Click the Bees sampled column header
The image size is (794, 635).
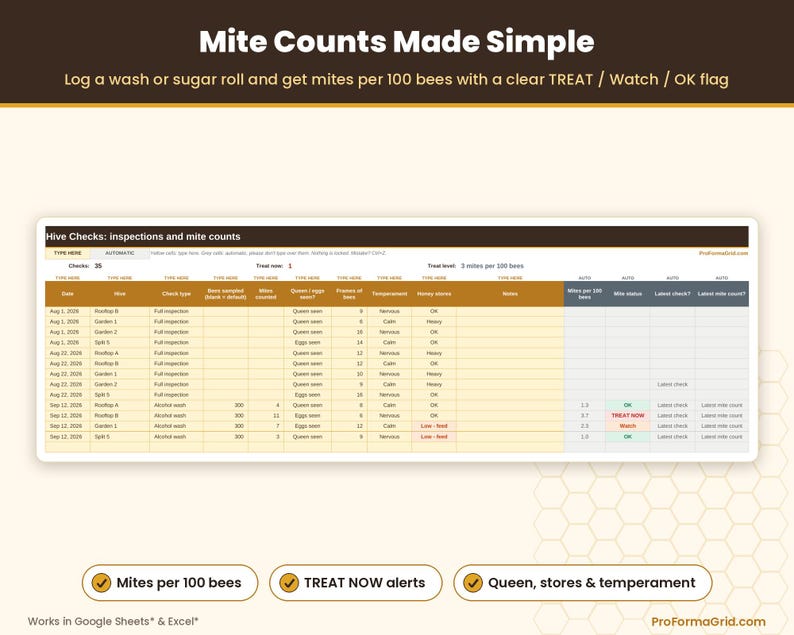pyautogui.click(x=225, y=294)
